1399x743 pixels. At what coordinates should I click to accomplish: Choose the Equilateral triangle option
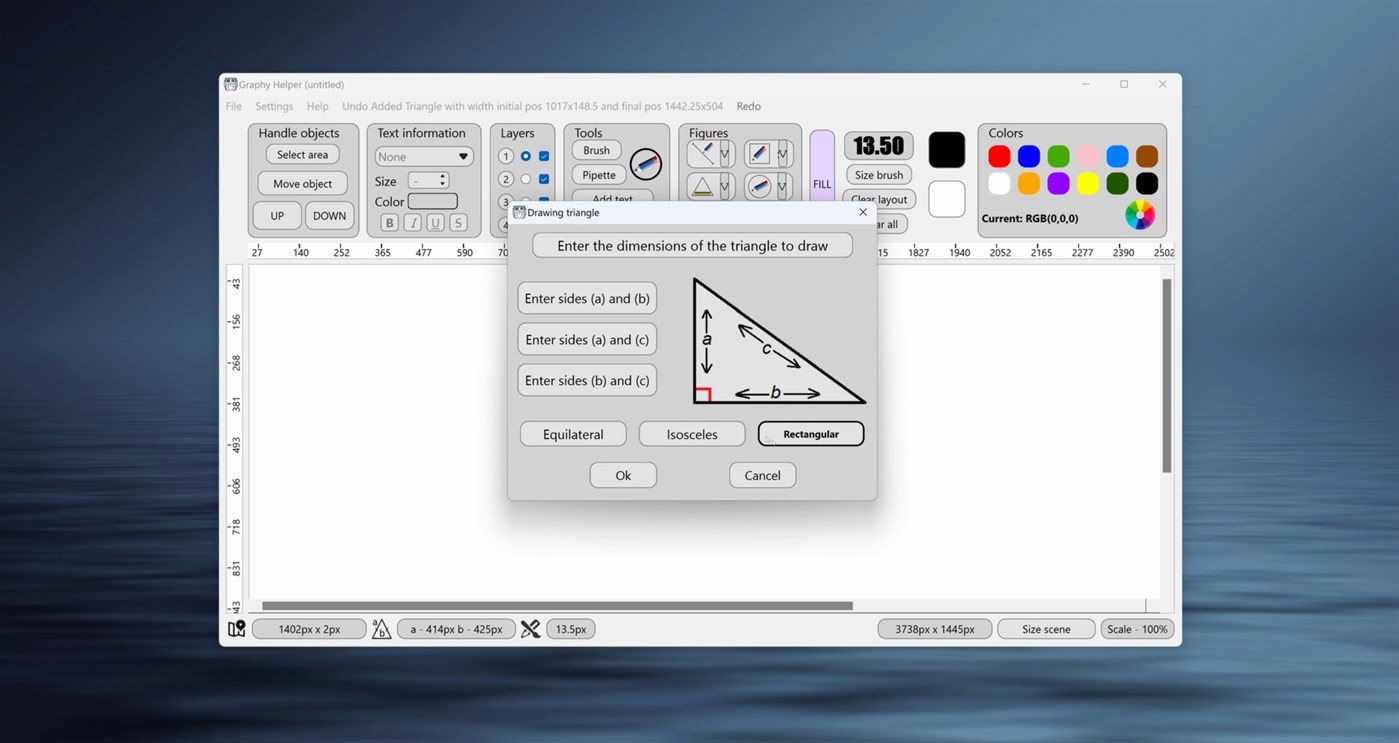point(572,434)
